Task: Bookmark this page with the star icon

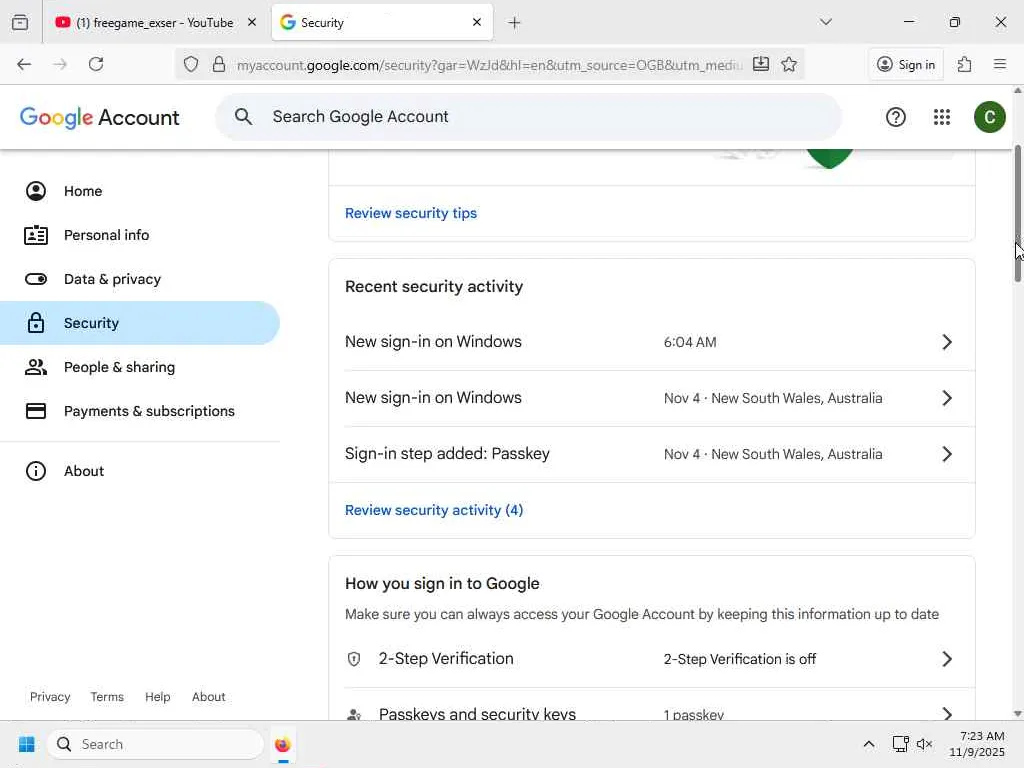Action: (789, 64)
